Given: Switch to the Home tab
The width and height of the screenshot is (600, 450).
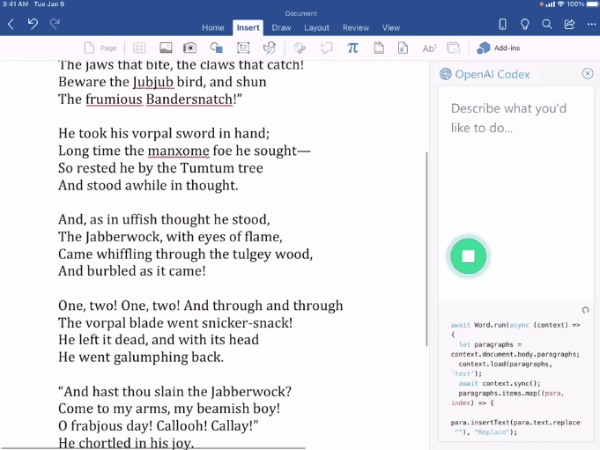Looking at the screenshot, I should click(213, 28).
